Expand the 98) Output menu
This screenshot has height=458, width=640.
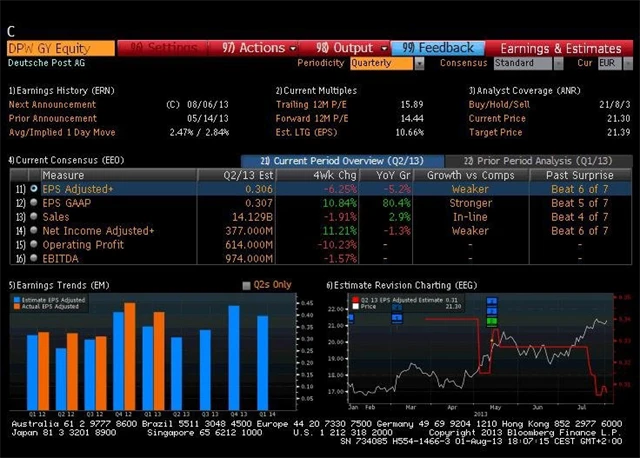[351, 48]
